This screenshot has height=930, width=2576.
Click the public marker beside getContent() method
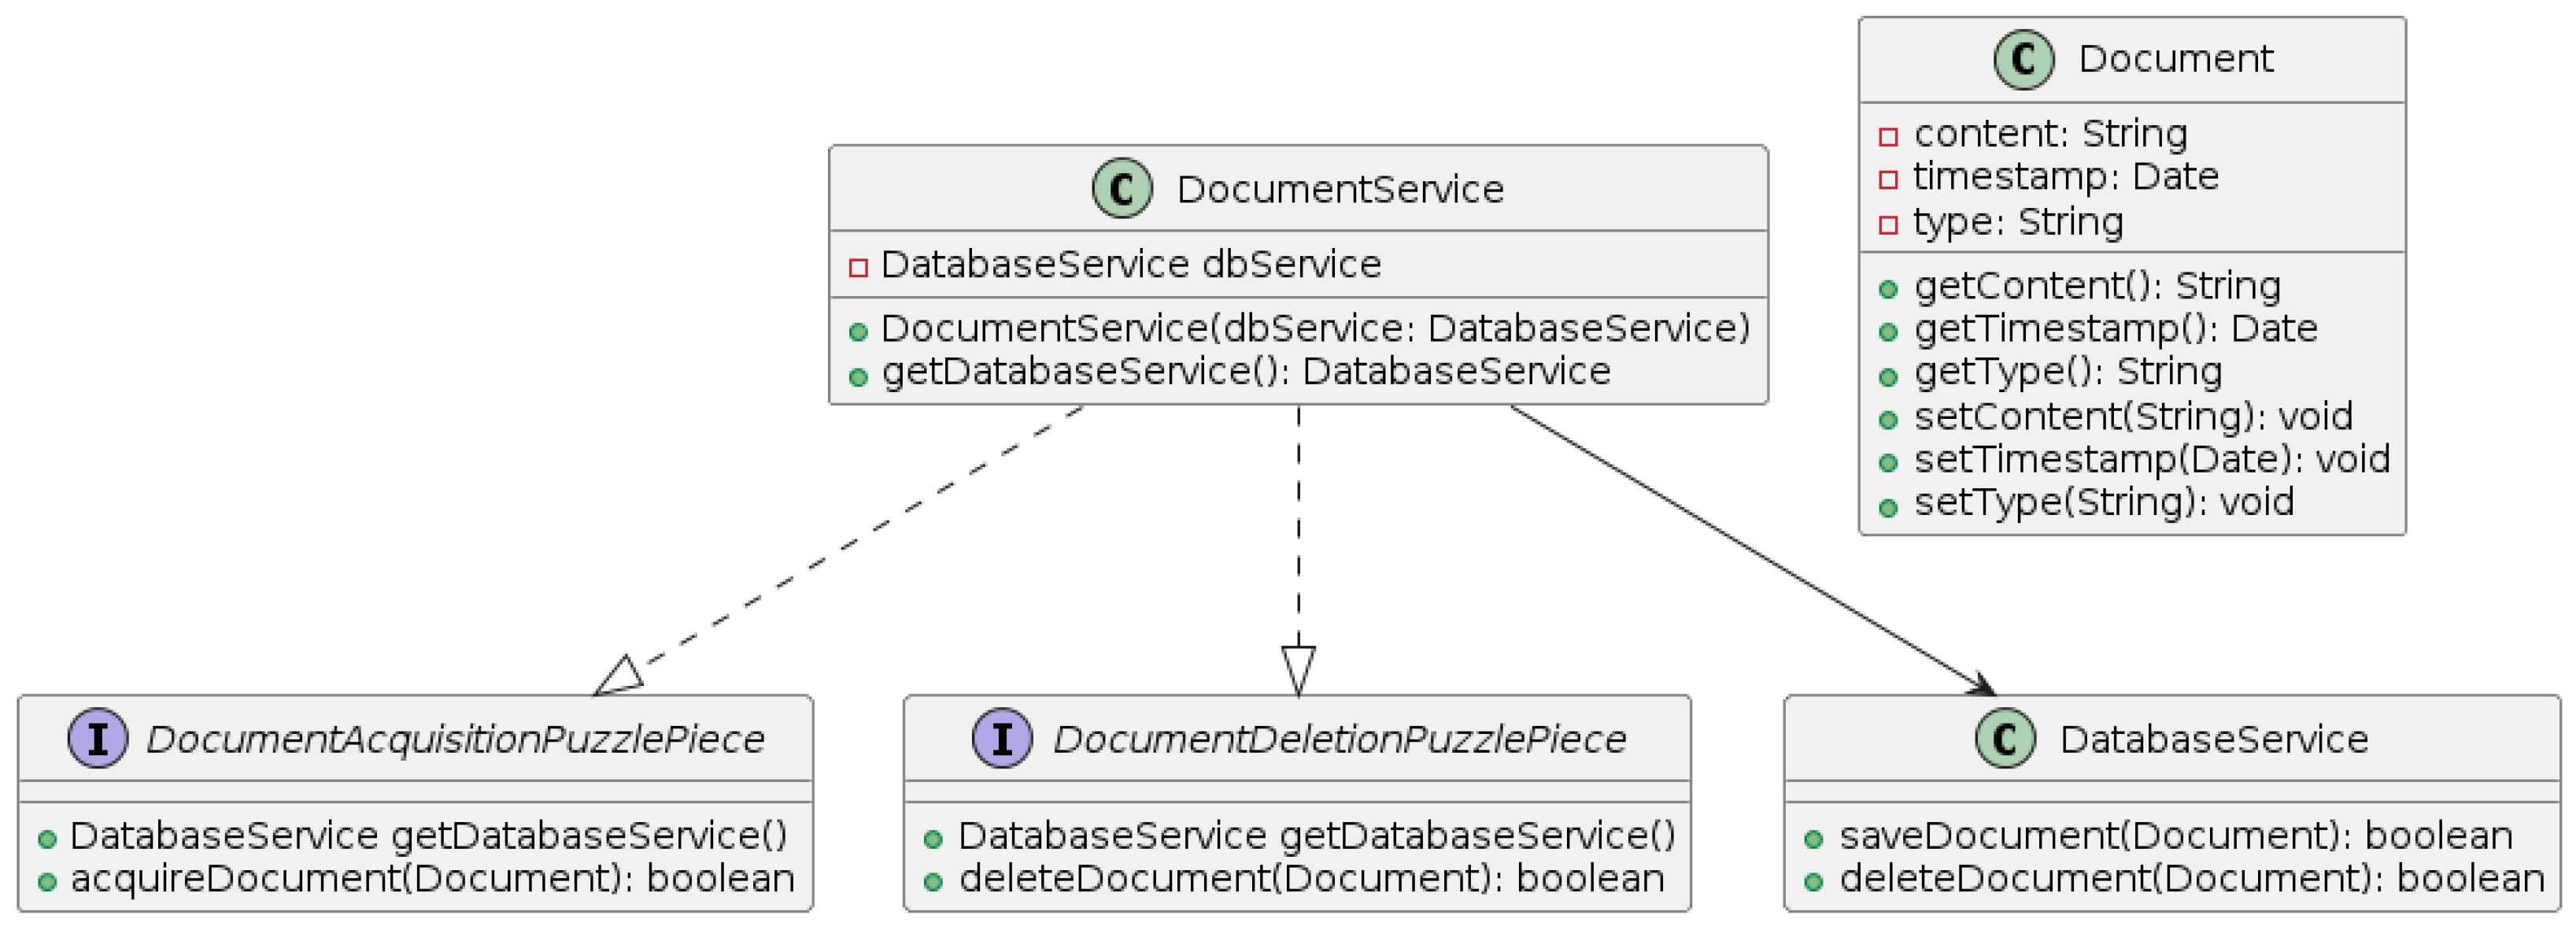click(1888, 290)
